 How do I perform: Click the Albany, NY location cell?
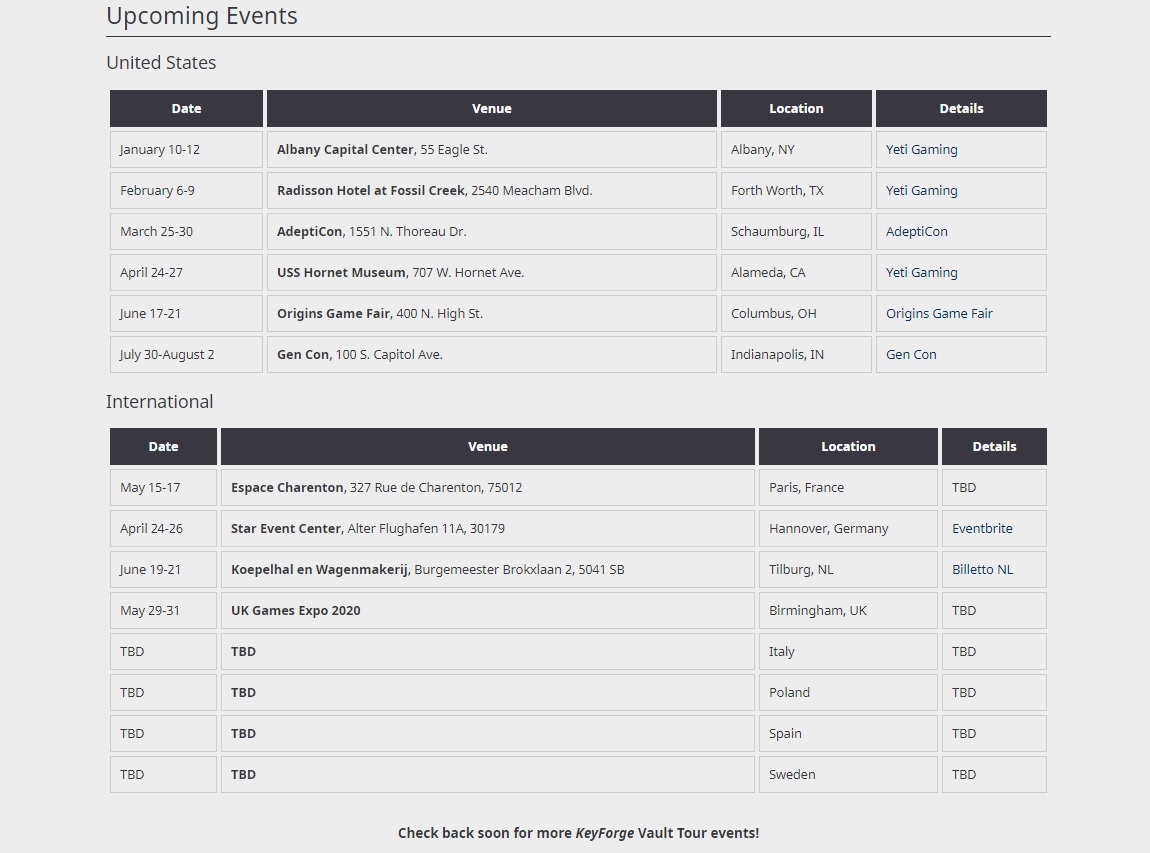[x=796, y=150]
